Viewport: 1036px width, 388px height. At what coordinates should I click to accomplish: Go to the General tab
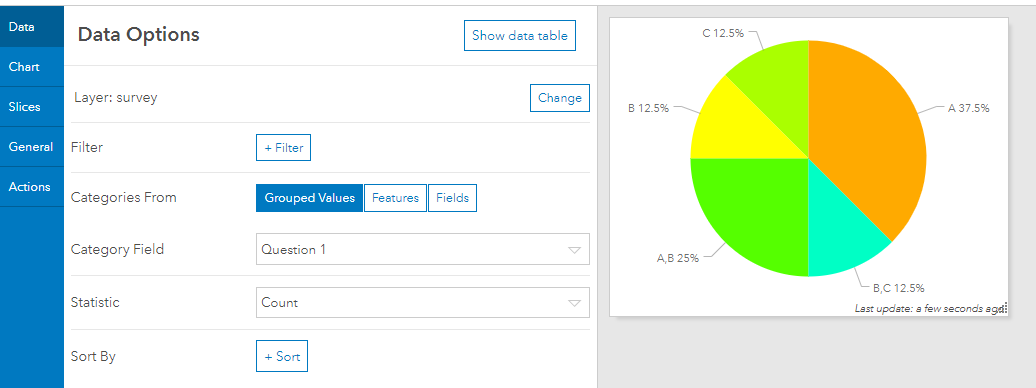32,147
